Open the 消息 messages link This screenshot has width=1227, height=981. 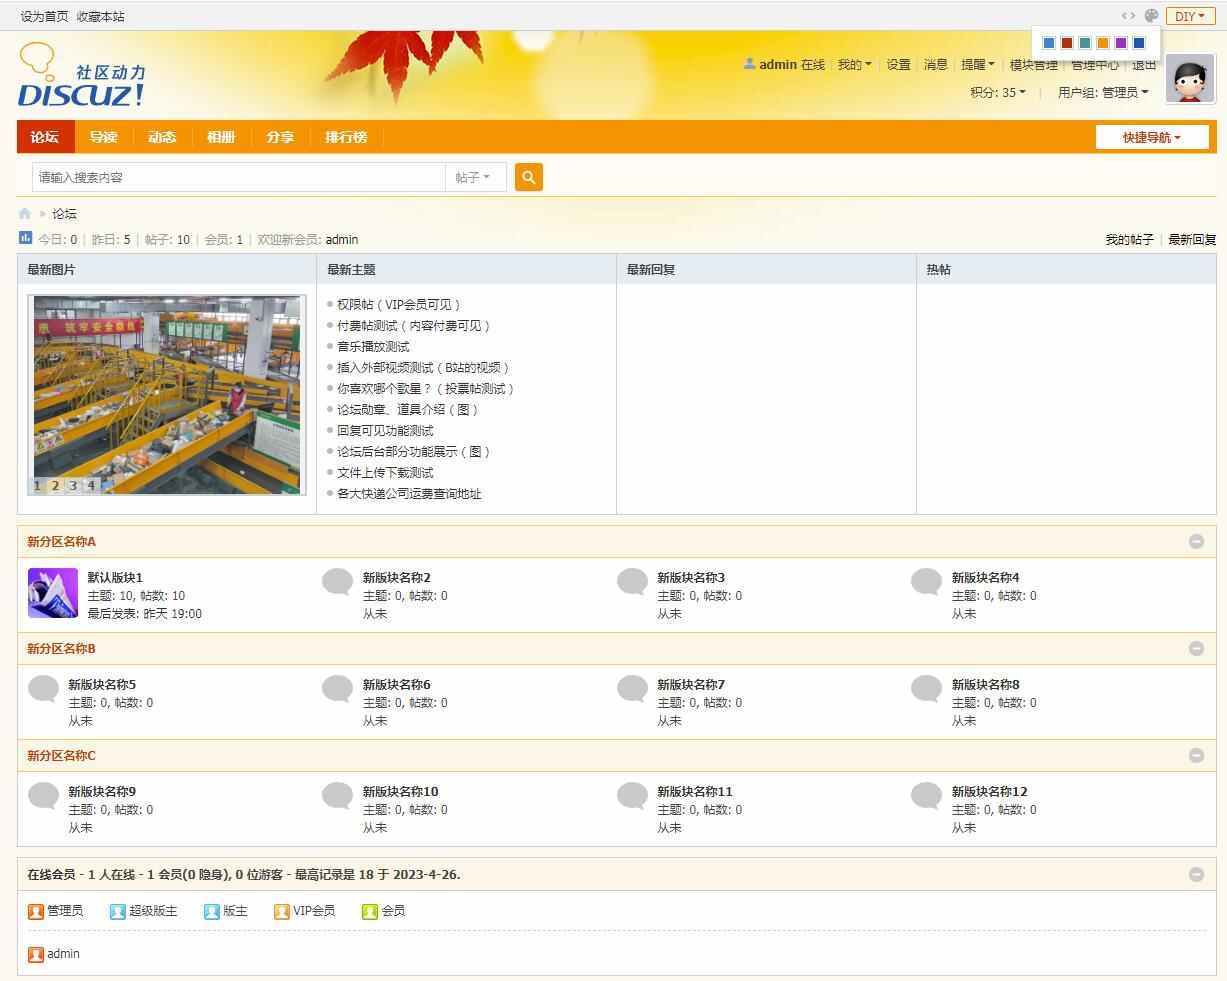coord(936,64)
